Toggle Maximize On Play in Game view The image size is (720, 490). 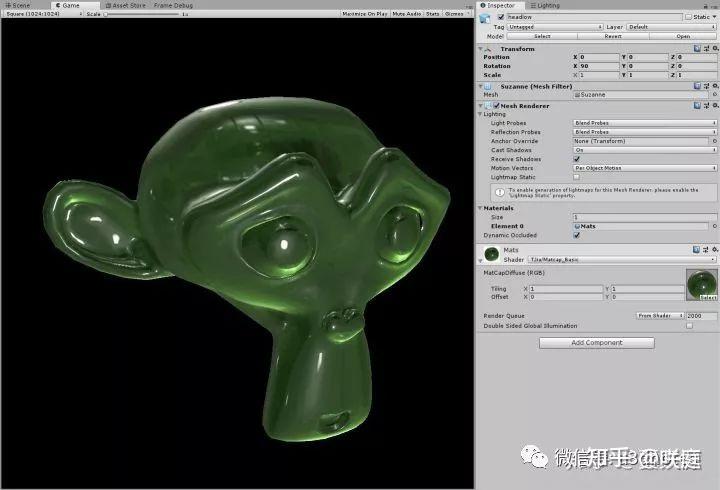pyautogui.click(x=365, y=14)
